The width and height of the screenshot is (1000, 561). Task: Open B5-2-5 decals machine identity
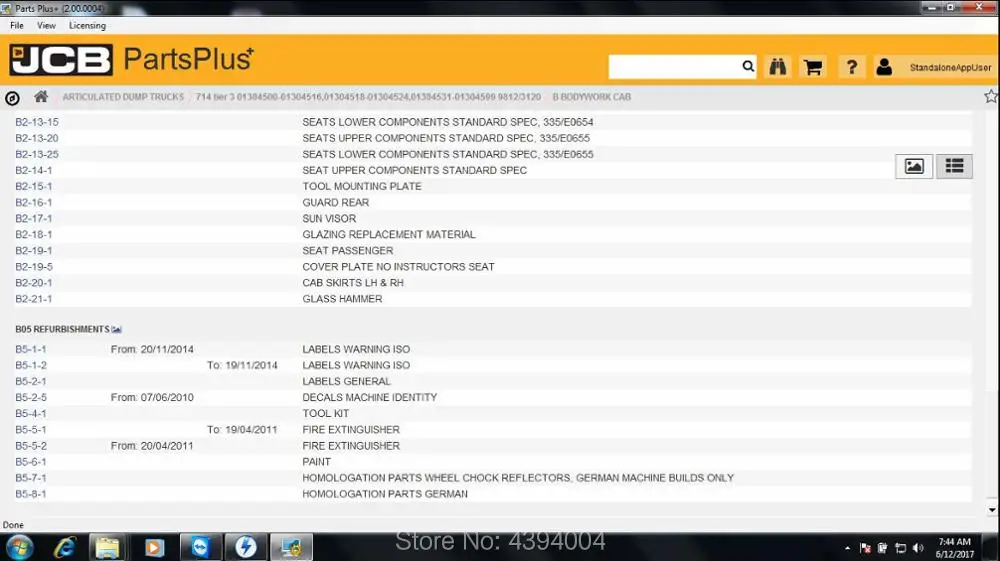[31, 397]
